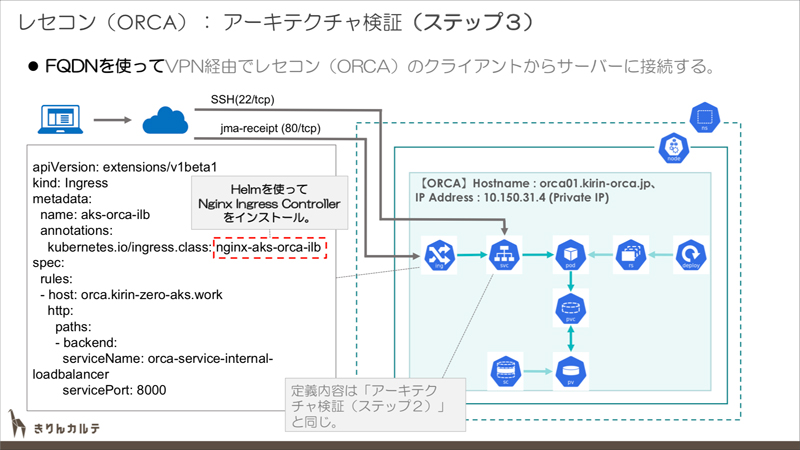800x450 pixels.
Task: Click the 'spec:' line
Action: 48,263
